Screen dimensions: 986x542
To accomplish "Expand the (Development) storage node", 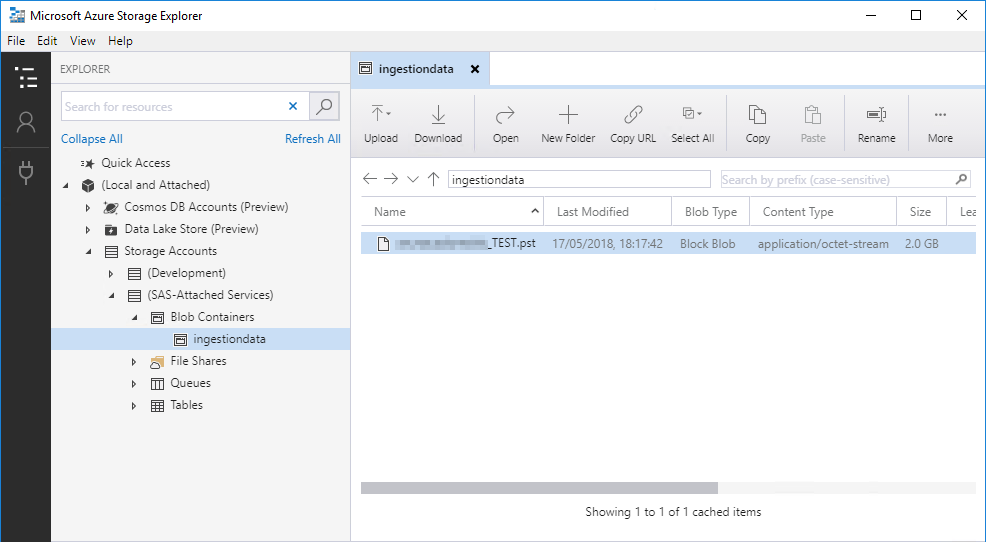I will (x=111, y=274).
